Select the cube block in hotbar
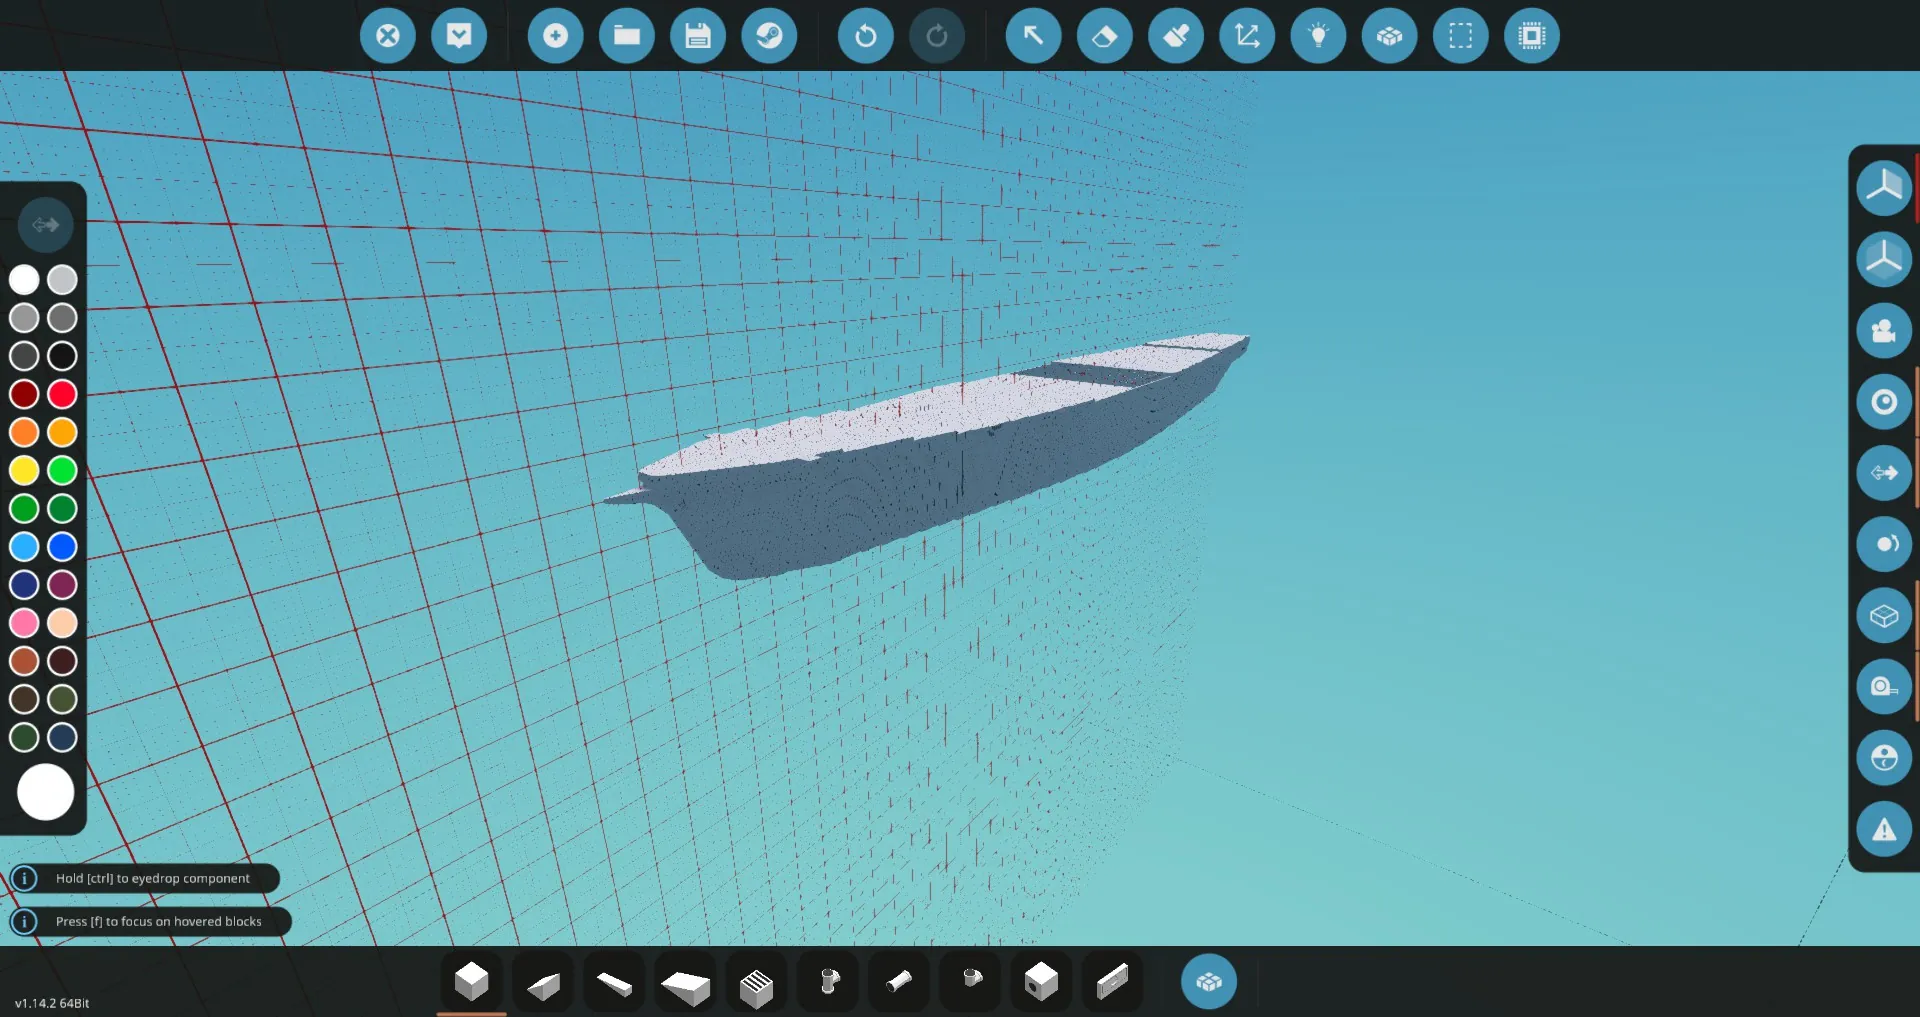 pyautogui.click(x=471, y=982)
